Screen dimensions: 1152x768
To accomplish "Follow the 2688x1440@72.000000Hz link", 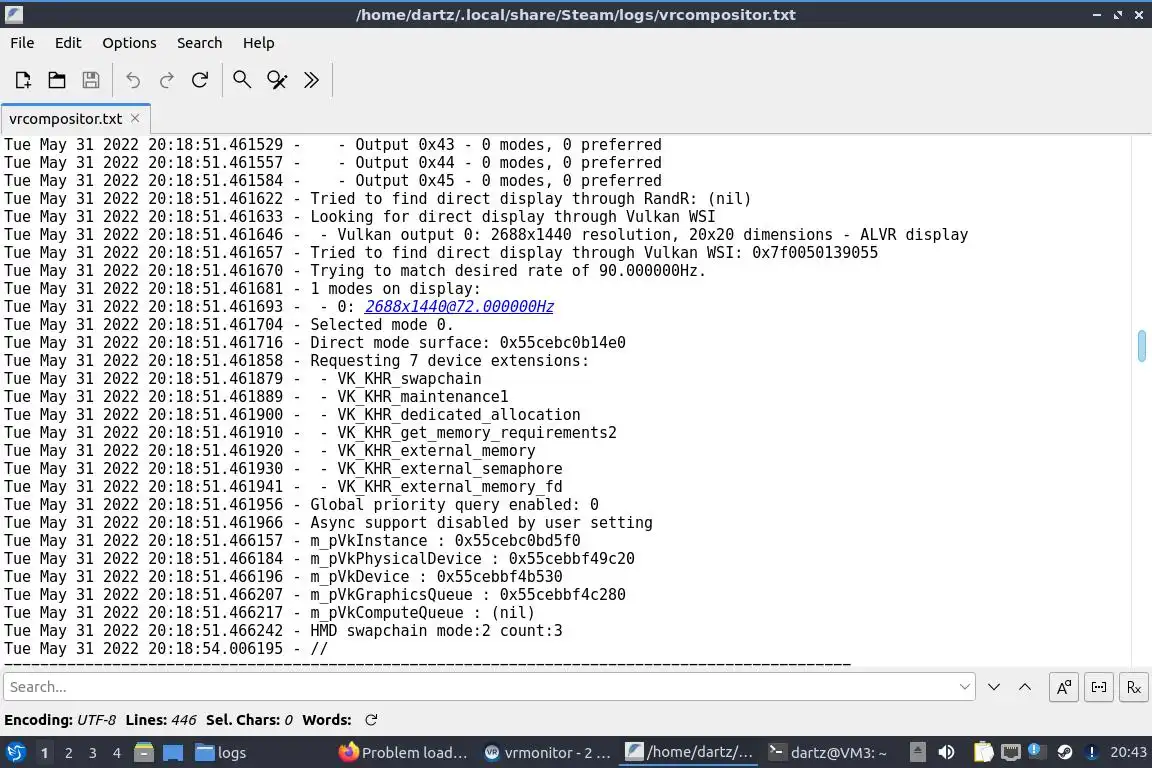I will click(459, 306).
